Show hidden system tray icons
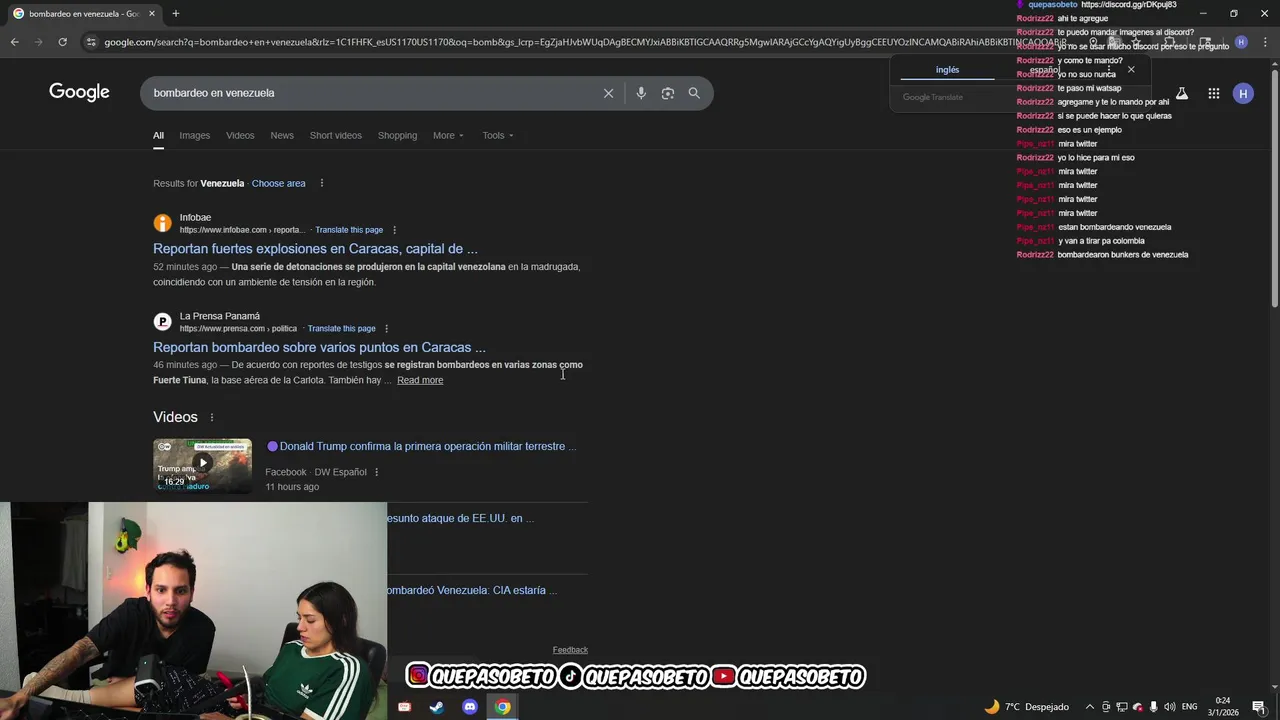 click(1090, 707)
